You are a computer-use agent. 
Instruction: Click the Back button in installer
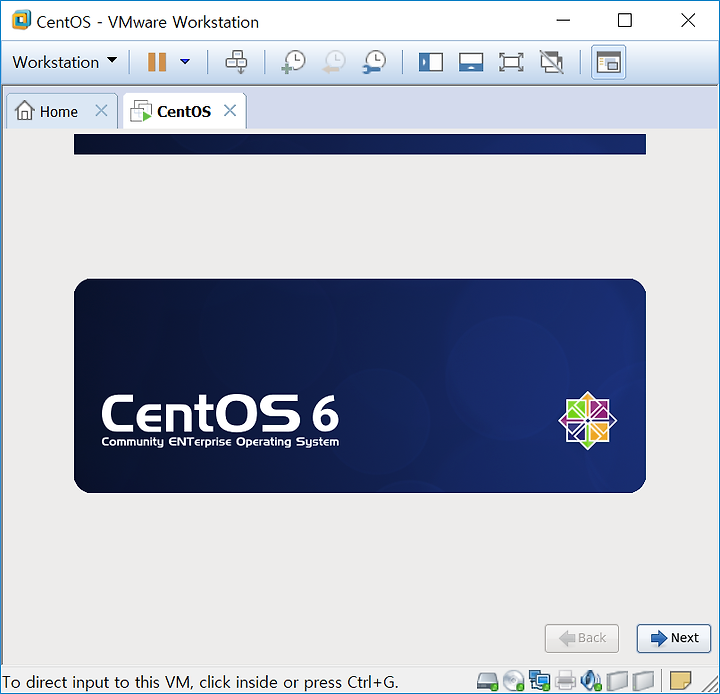tap(582, 638)
